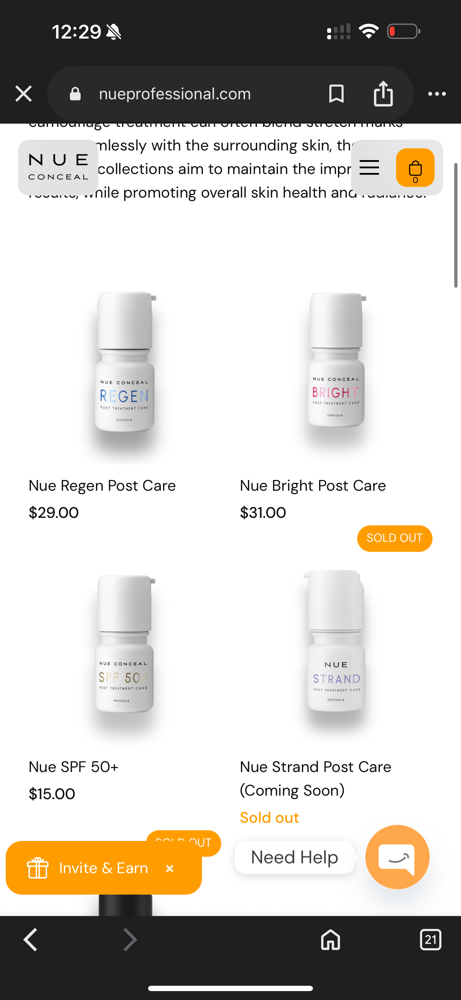Go to the browser home icon

(330, 939)
